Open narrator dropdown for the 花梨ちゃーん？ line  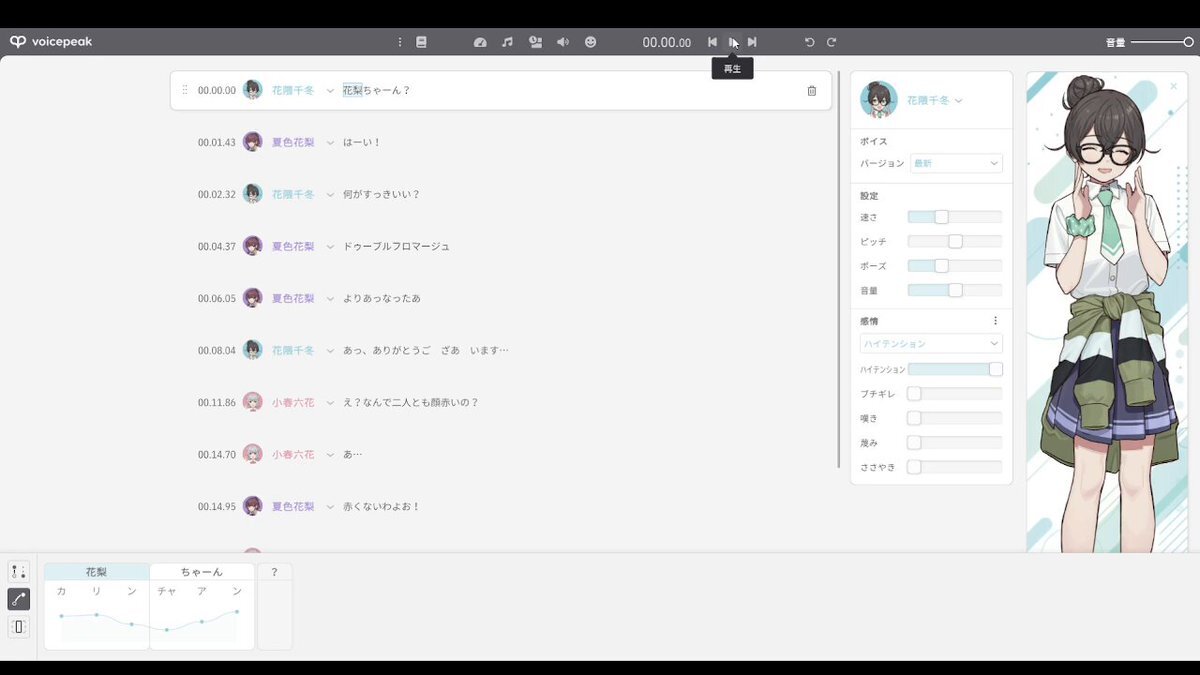pos(330,90)
